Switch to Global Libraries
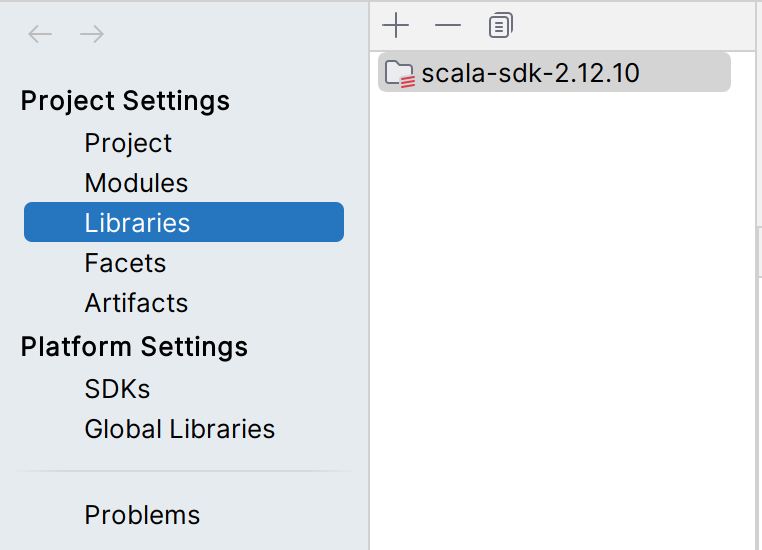 [x=180, y=429]
